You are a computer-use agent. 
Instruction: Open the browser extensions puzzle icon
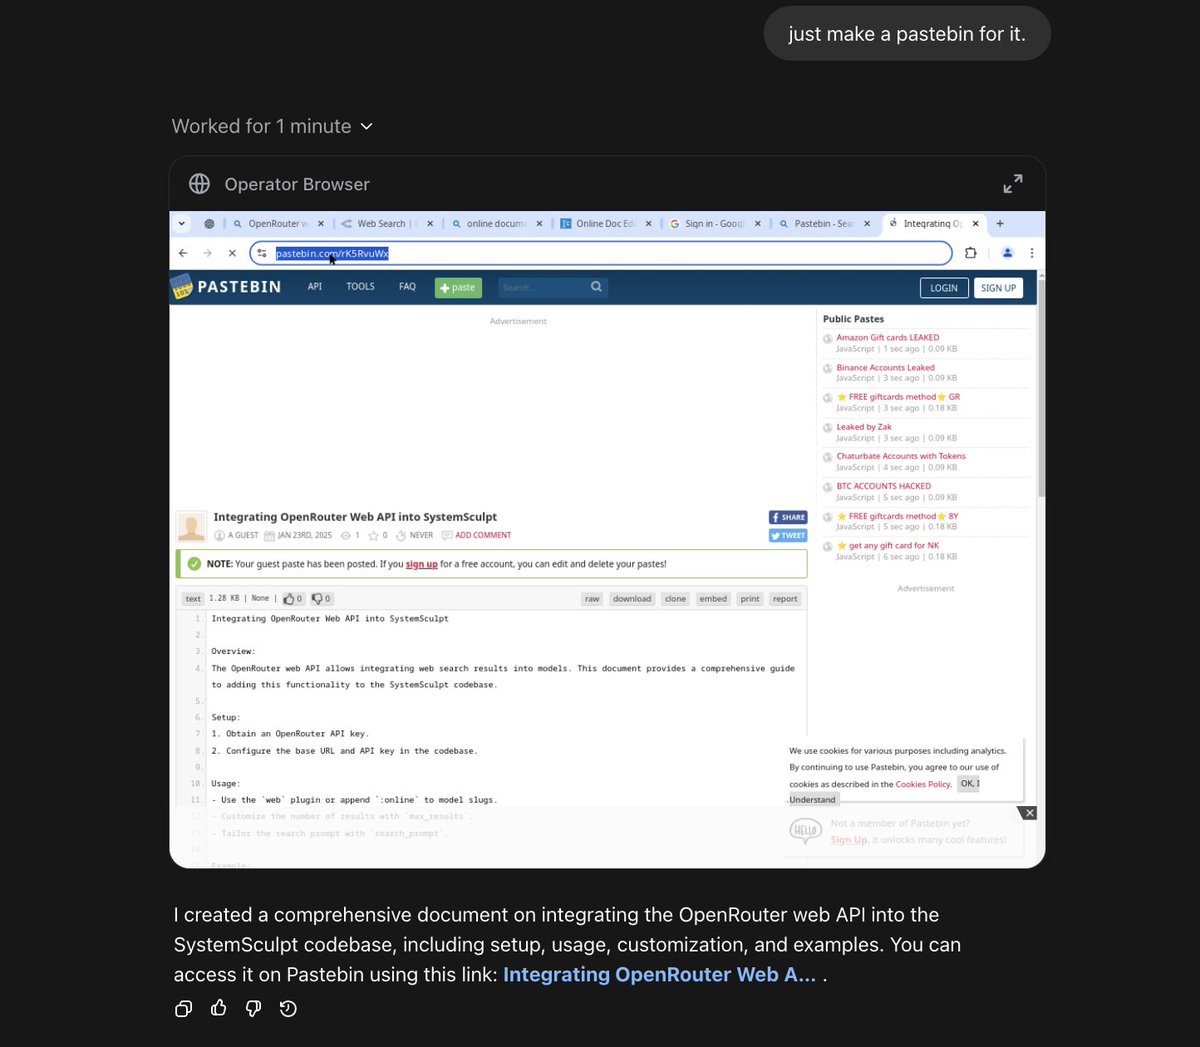pyautogui.click(x=970, y=253)
